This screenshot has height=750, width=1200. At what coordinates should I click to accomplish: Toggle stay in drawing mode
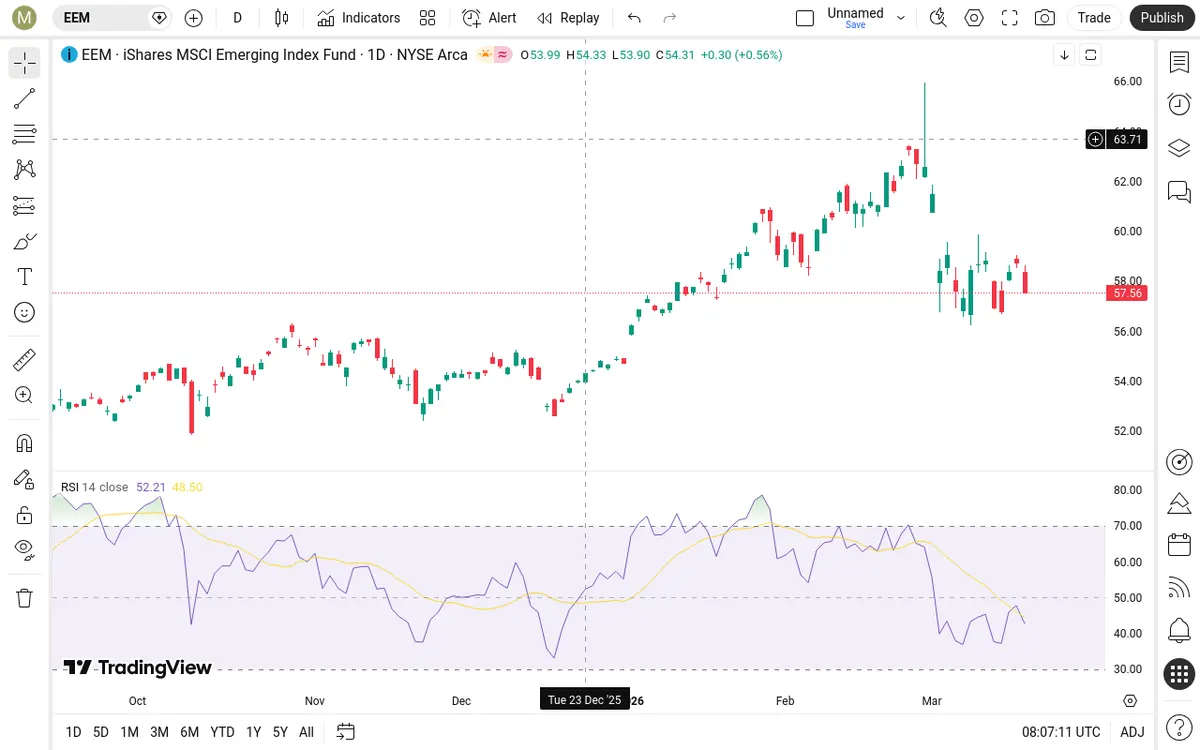pos(25,479)
